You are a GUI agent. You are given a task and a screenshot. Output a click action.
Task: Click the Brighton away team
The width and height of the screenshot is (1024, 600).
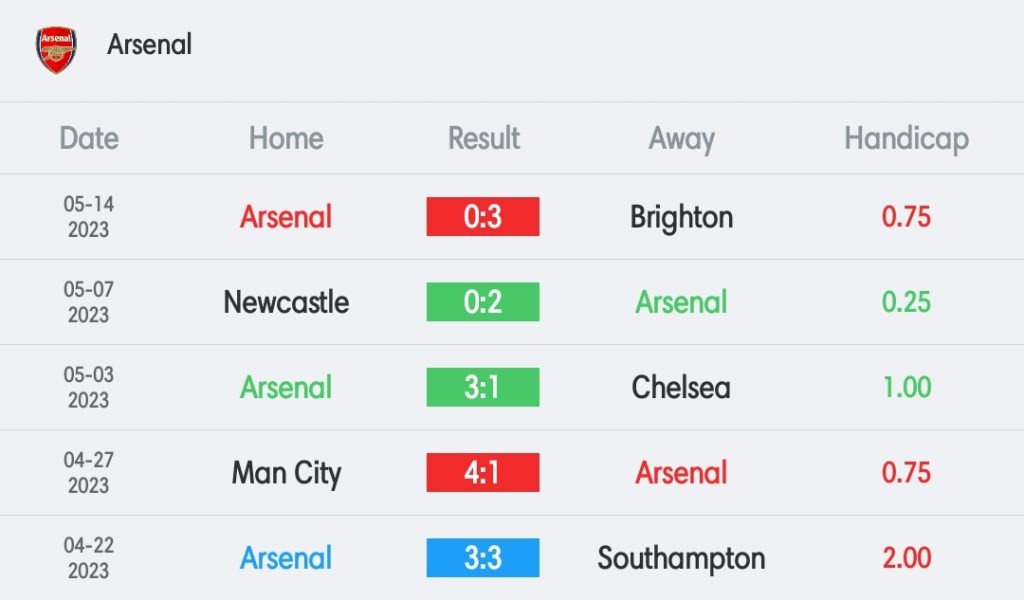click(x=681, y=217)
